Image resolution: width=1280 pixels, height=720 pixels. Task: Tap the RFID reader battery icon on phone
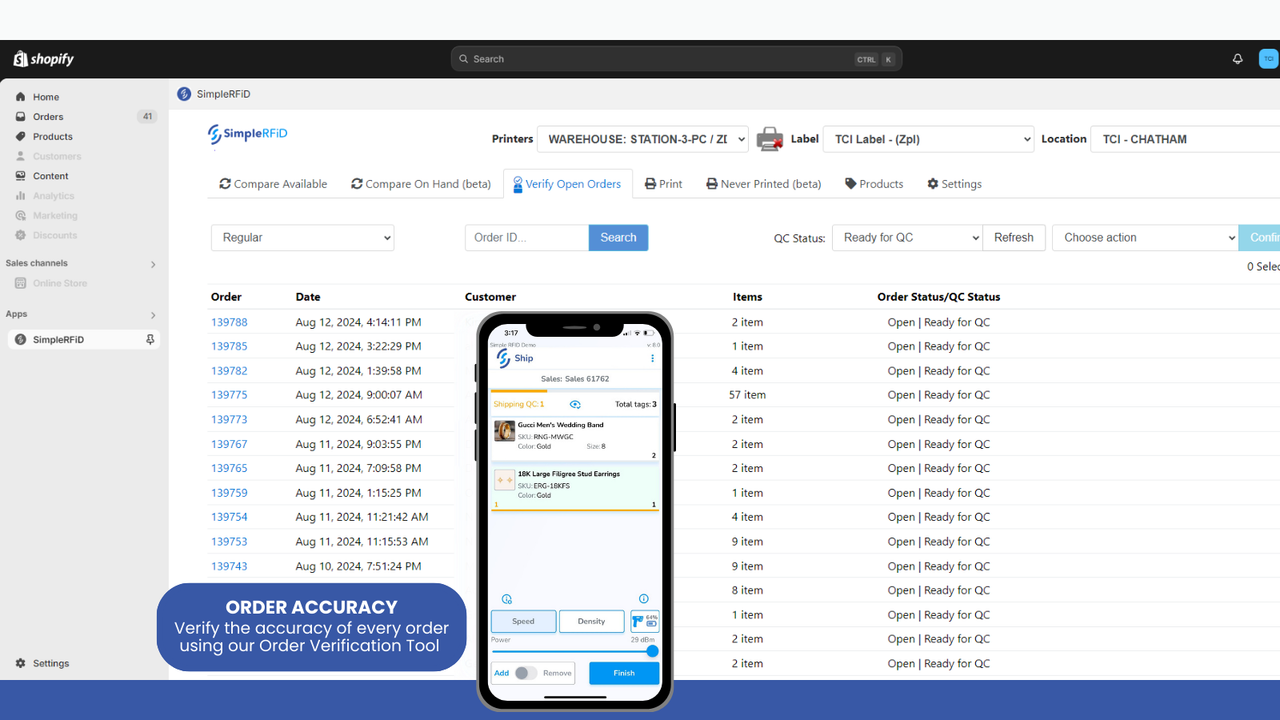pos(645,621)
